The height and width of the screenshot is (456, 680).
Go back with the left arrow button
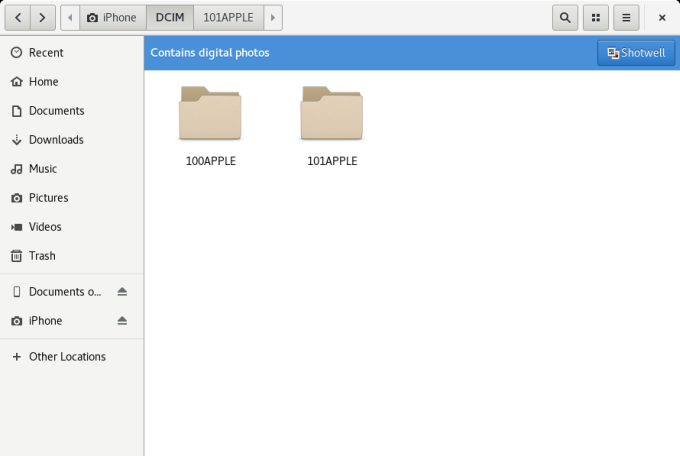[x=18, y=18]
